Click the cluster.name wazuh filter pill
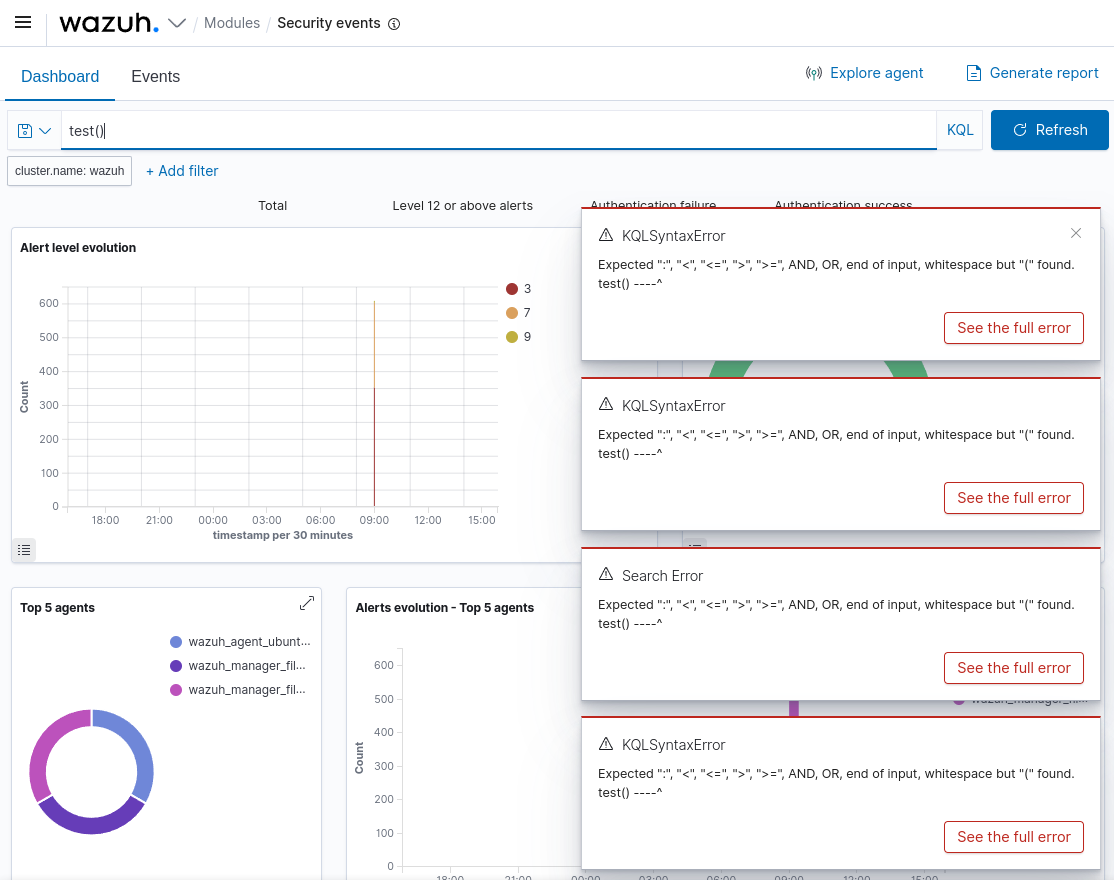The image size is (1114, 880). pos(69,171)
